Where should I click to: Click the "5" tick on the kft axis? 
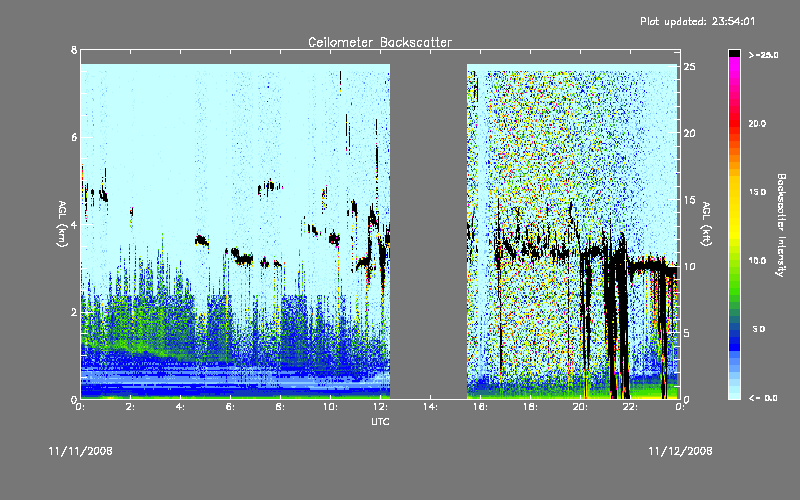tap(687, 333)
